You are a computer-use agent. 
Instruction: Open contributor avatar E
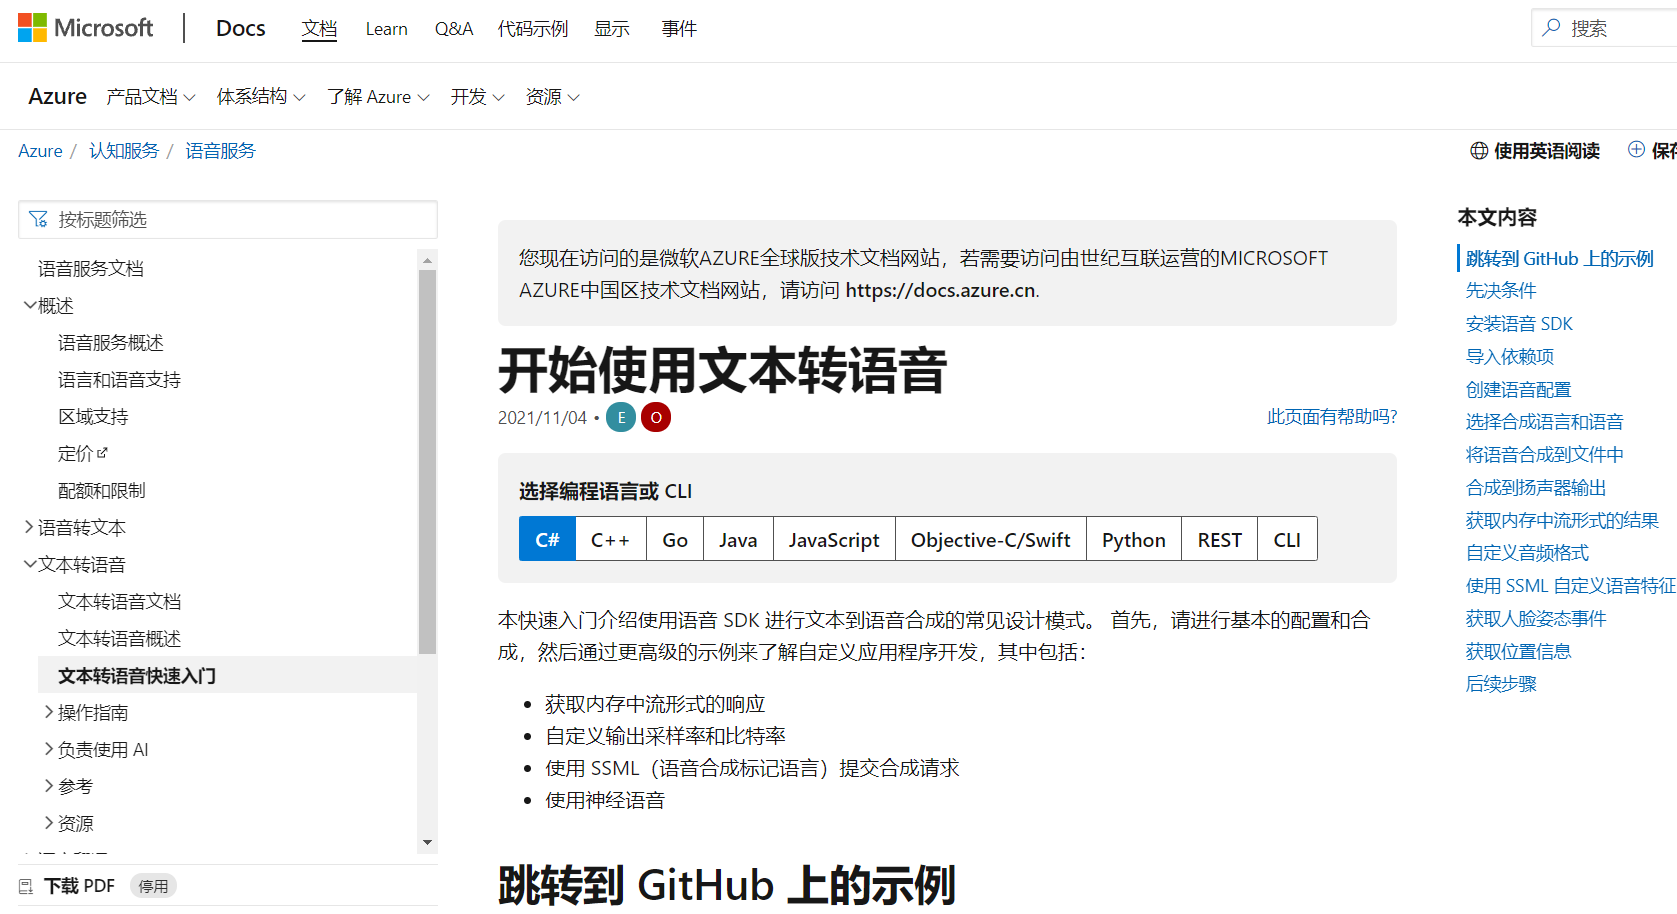point(621,417)
